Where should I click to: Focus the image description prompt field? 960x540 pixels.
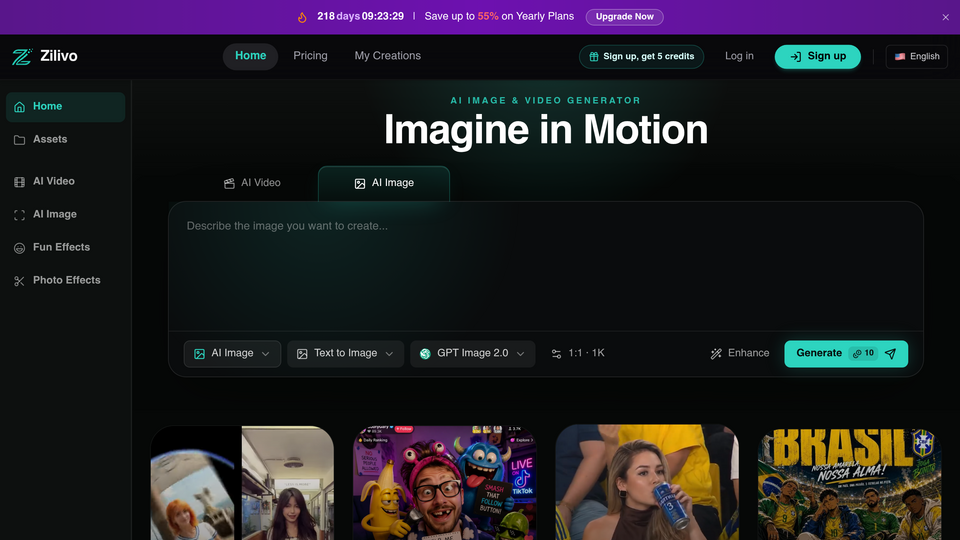click(546, 266)
